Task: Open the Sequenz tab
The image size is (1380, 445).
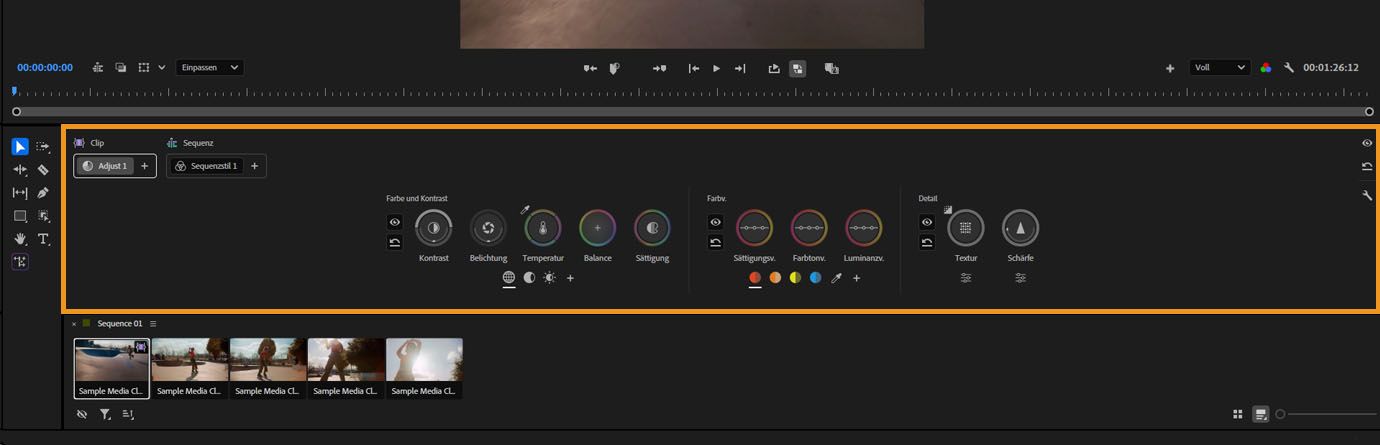Action: [x=190, y=143]
